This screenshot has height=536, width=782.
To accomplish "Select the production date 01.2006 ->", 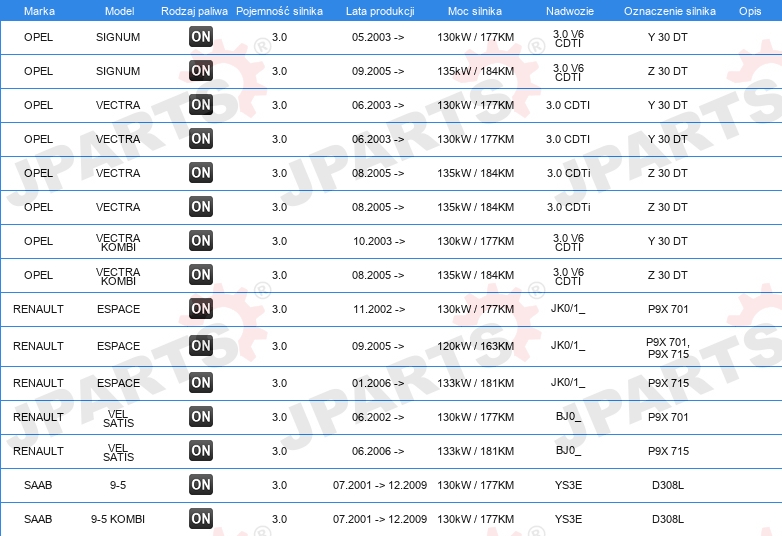I will tap(378, 383).
